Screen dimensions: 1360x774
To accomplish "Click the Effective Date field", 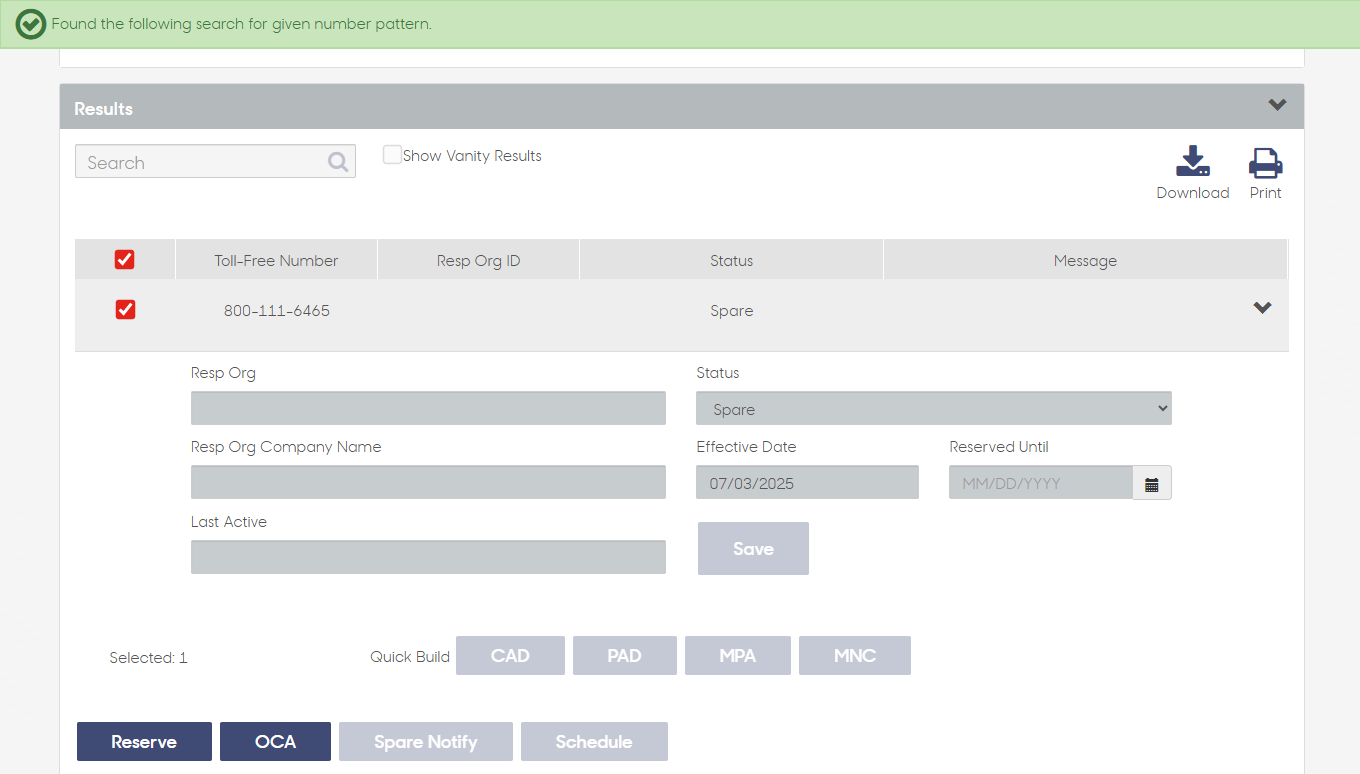I will click(807, 483).
